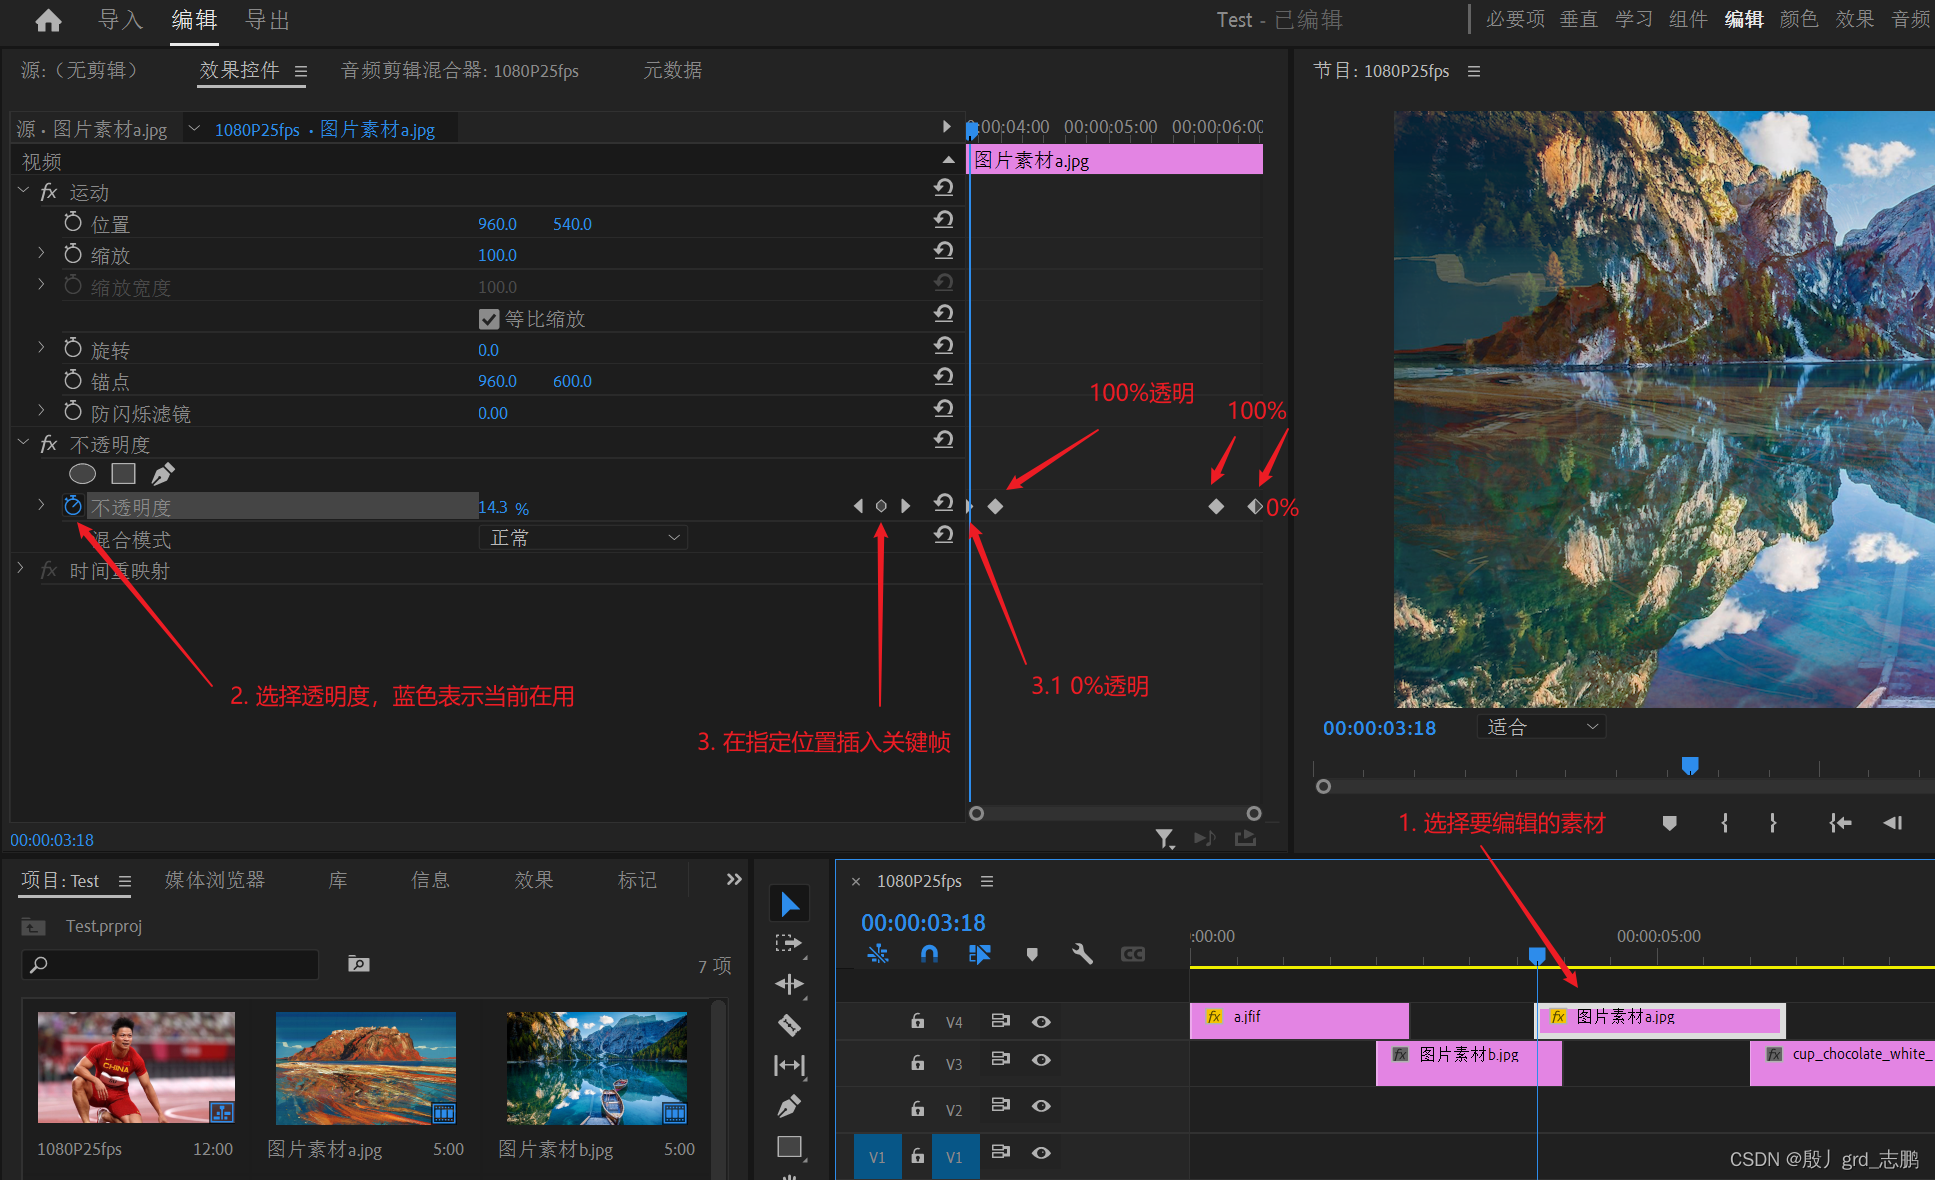Open the Effect Controls panel menu
Image resolution: width=1935 pixels, height=1180 pixels.
point(301,71)
